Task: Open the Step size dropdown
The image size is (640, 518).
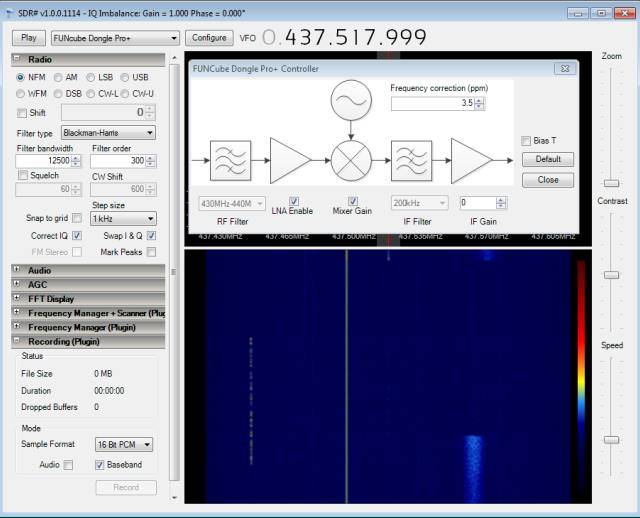Action: 123,219
